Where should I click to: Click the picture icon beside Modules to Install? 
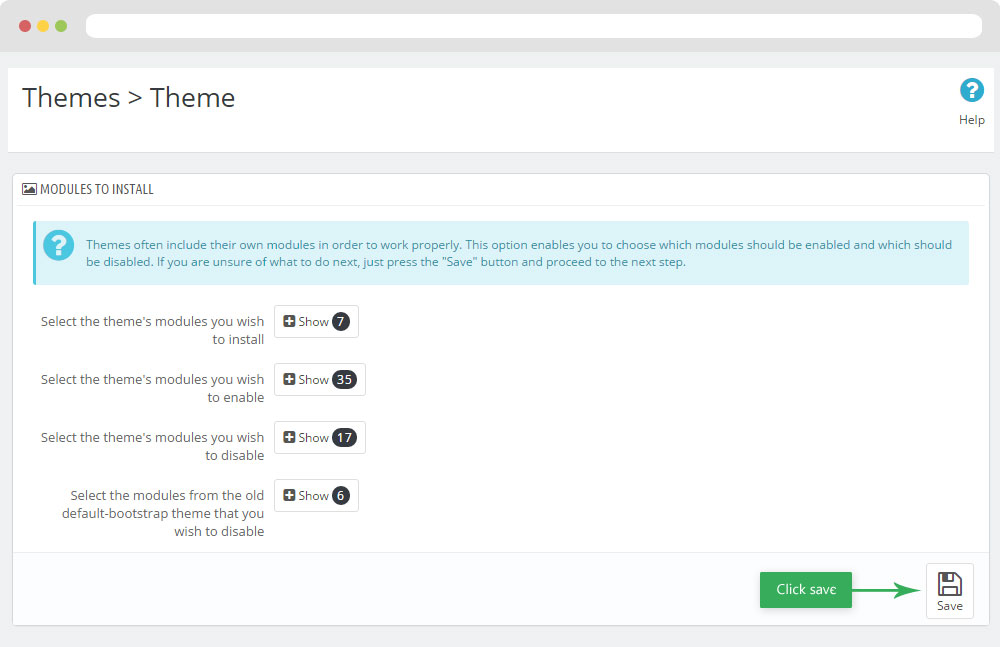tap(29, 189)
